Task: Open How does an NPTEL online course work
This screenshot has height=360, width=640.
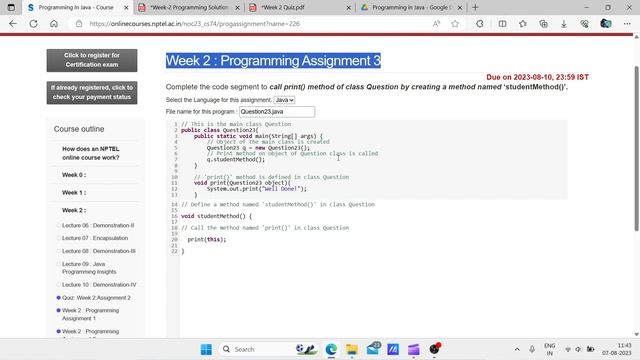Action: (x=91, y=153)
